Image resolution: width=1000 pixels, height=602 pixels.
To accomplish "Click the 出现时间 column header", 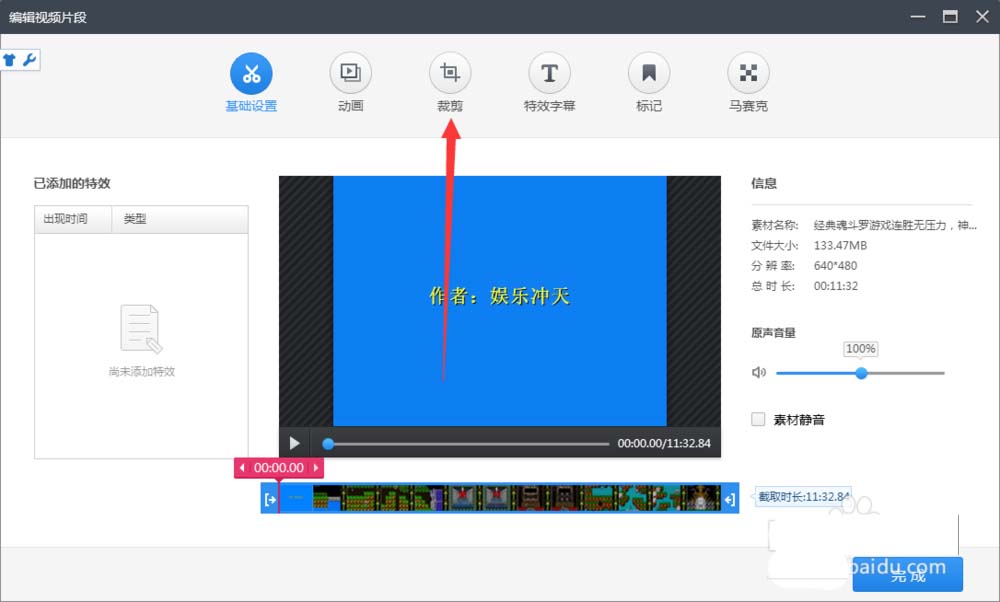I will pyautogui.click(x=73, y=219).
